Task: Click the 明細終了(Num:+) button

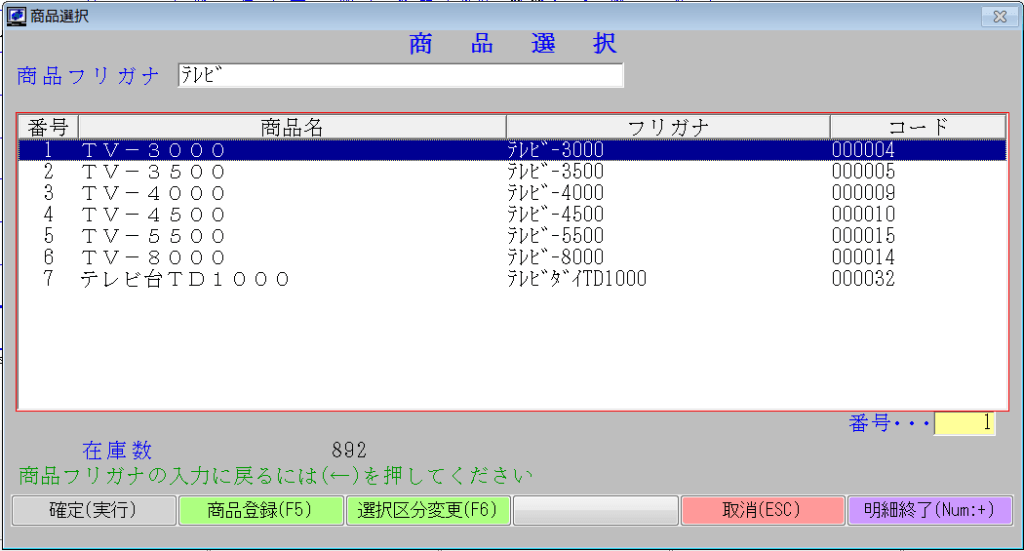Action: click(929, 511)
